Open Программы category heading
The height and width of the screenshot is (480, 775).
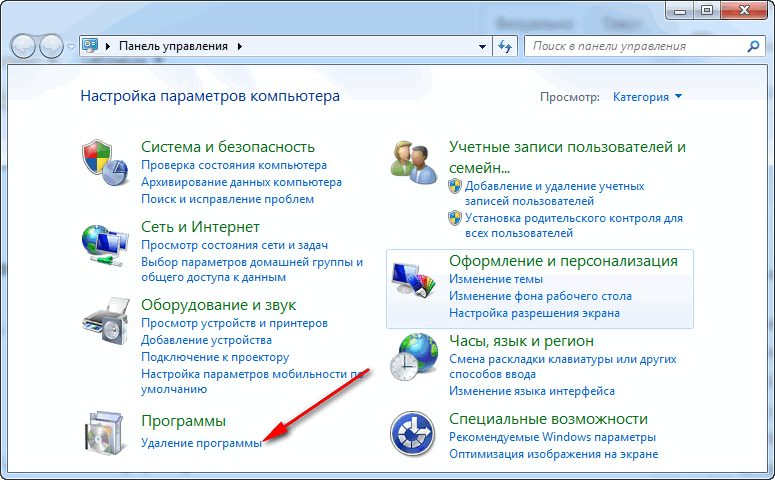[183, 421]
